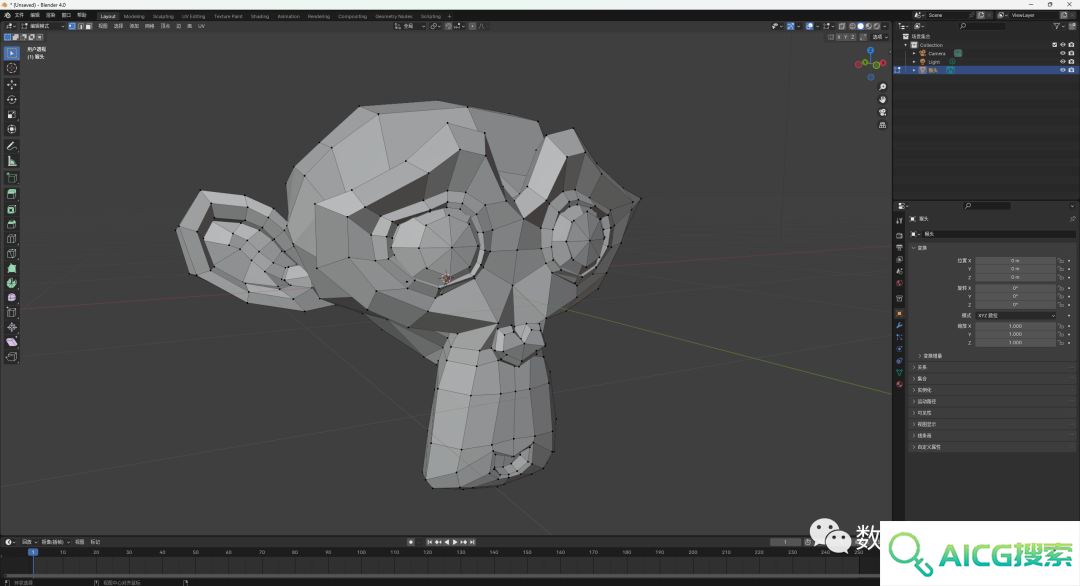Toggle mirror X axis button
The height and width of the screenshot is (586, 1080).
click(x=839, y=37)
